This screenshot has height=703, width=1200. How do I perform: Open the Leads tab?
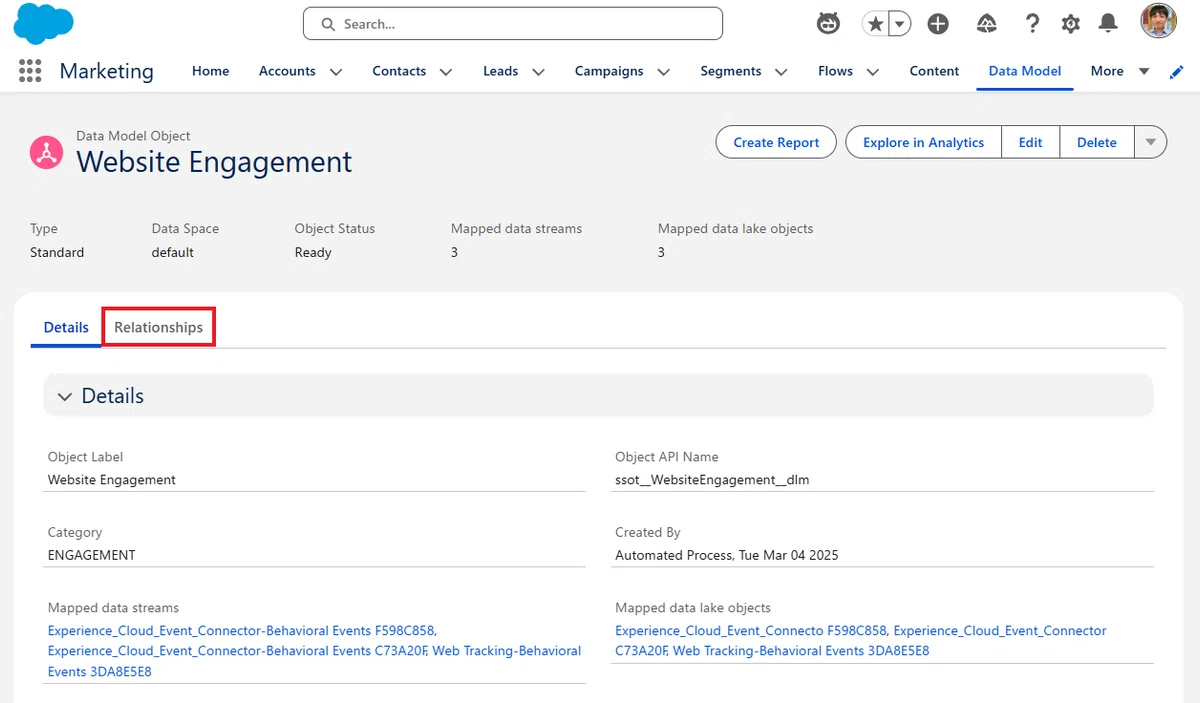click(x=501, y=71)
